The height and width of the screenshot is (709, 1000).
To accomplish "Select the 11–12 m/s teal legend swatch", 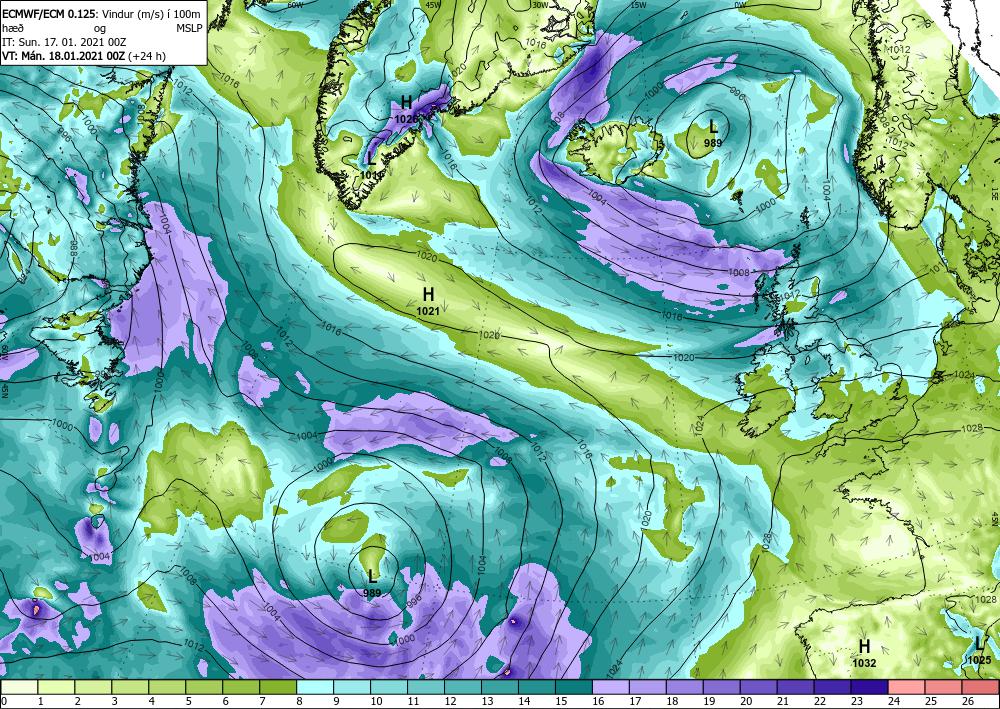I will click(x=427, y=687).
